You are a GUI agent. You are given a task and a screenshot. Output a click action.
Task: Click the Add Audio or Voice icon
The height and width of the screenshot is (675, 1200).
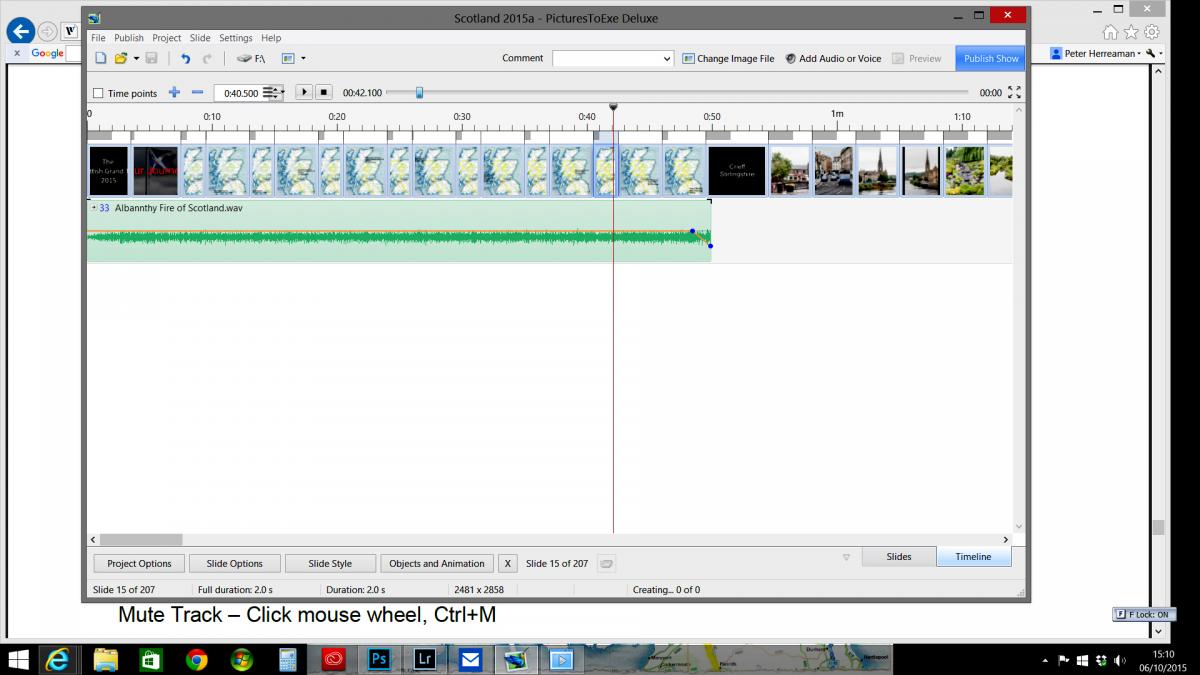(x=790, y=59)
